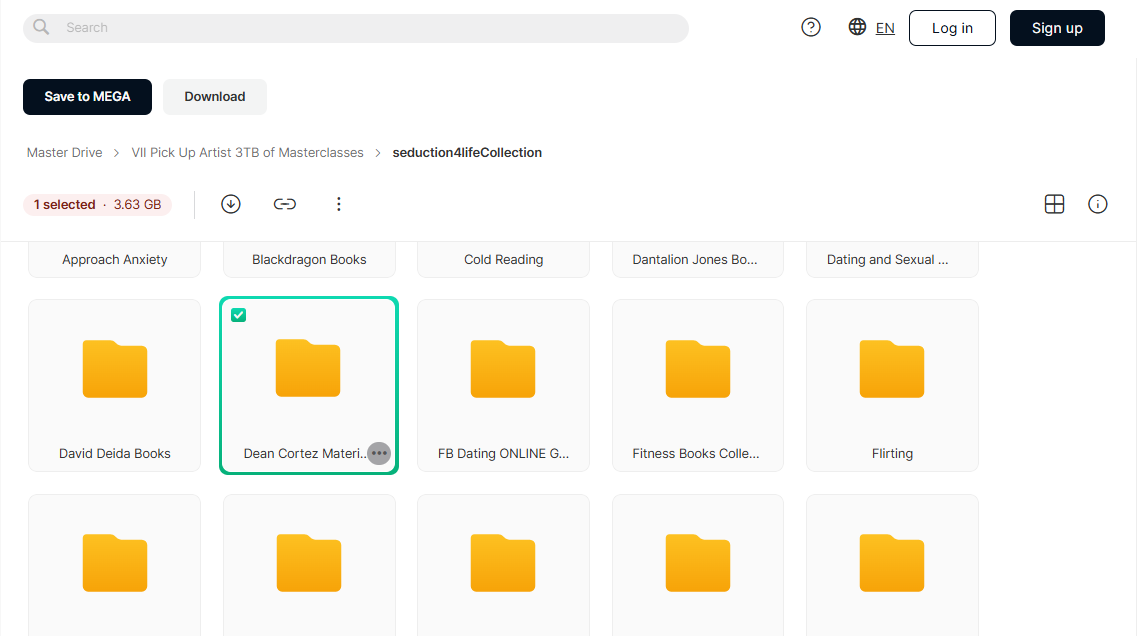Select the David Deida Books folder icon
The image size is (1137, 636).
point(115,369)
